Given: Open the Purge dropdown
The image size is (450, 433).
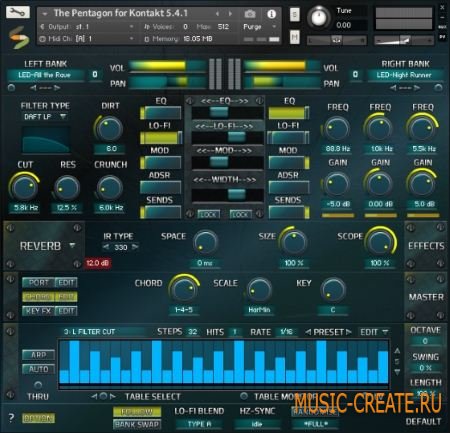Looking at the screenshot, I should click(260, 27).
